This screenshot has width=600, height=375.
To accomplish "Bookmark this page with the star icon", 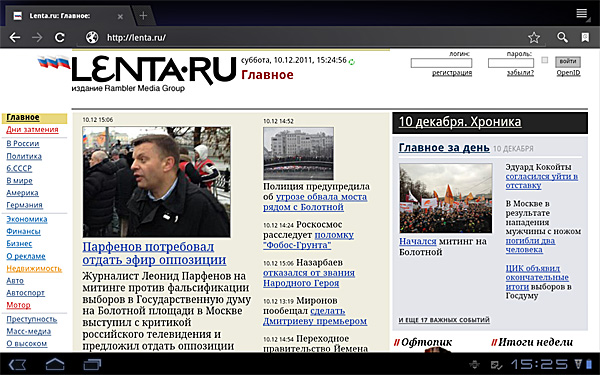I will (534, 38).
